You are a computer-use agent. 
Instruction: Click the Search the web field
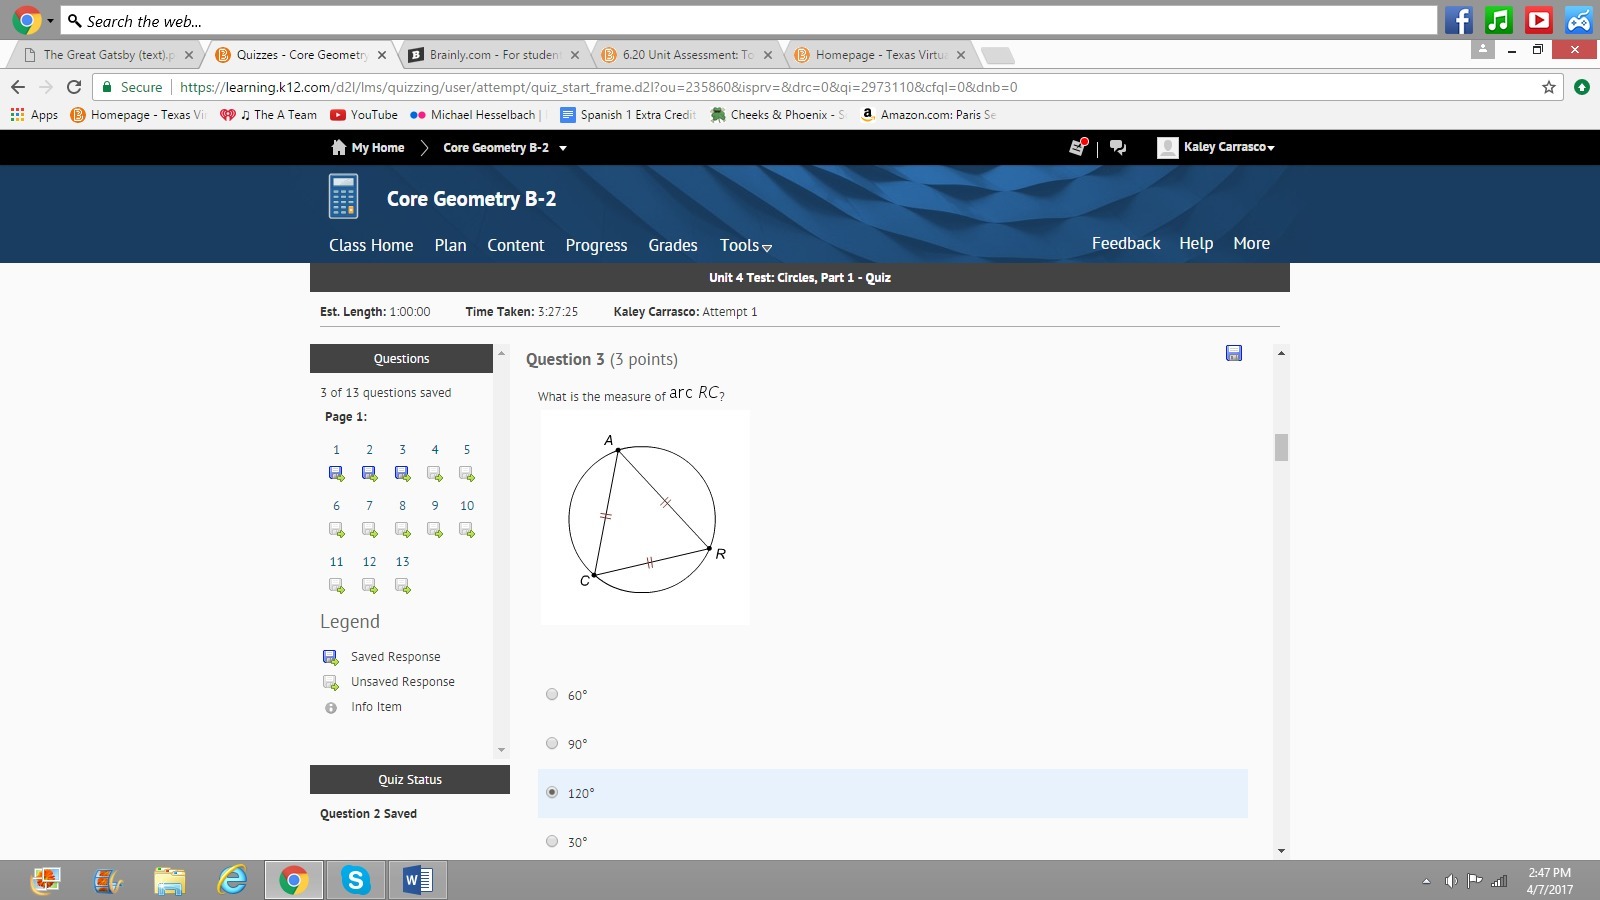750,21
